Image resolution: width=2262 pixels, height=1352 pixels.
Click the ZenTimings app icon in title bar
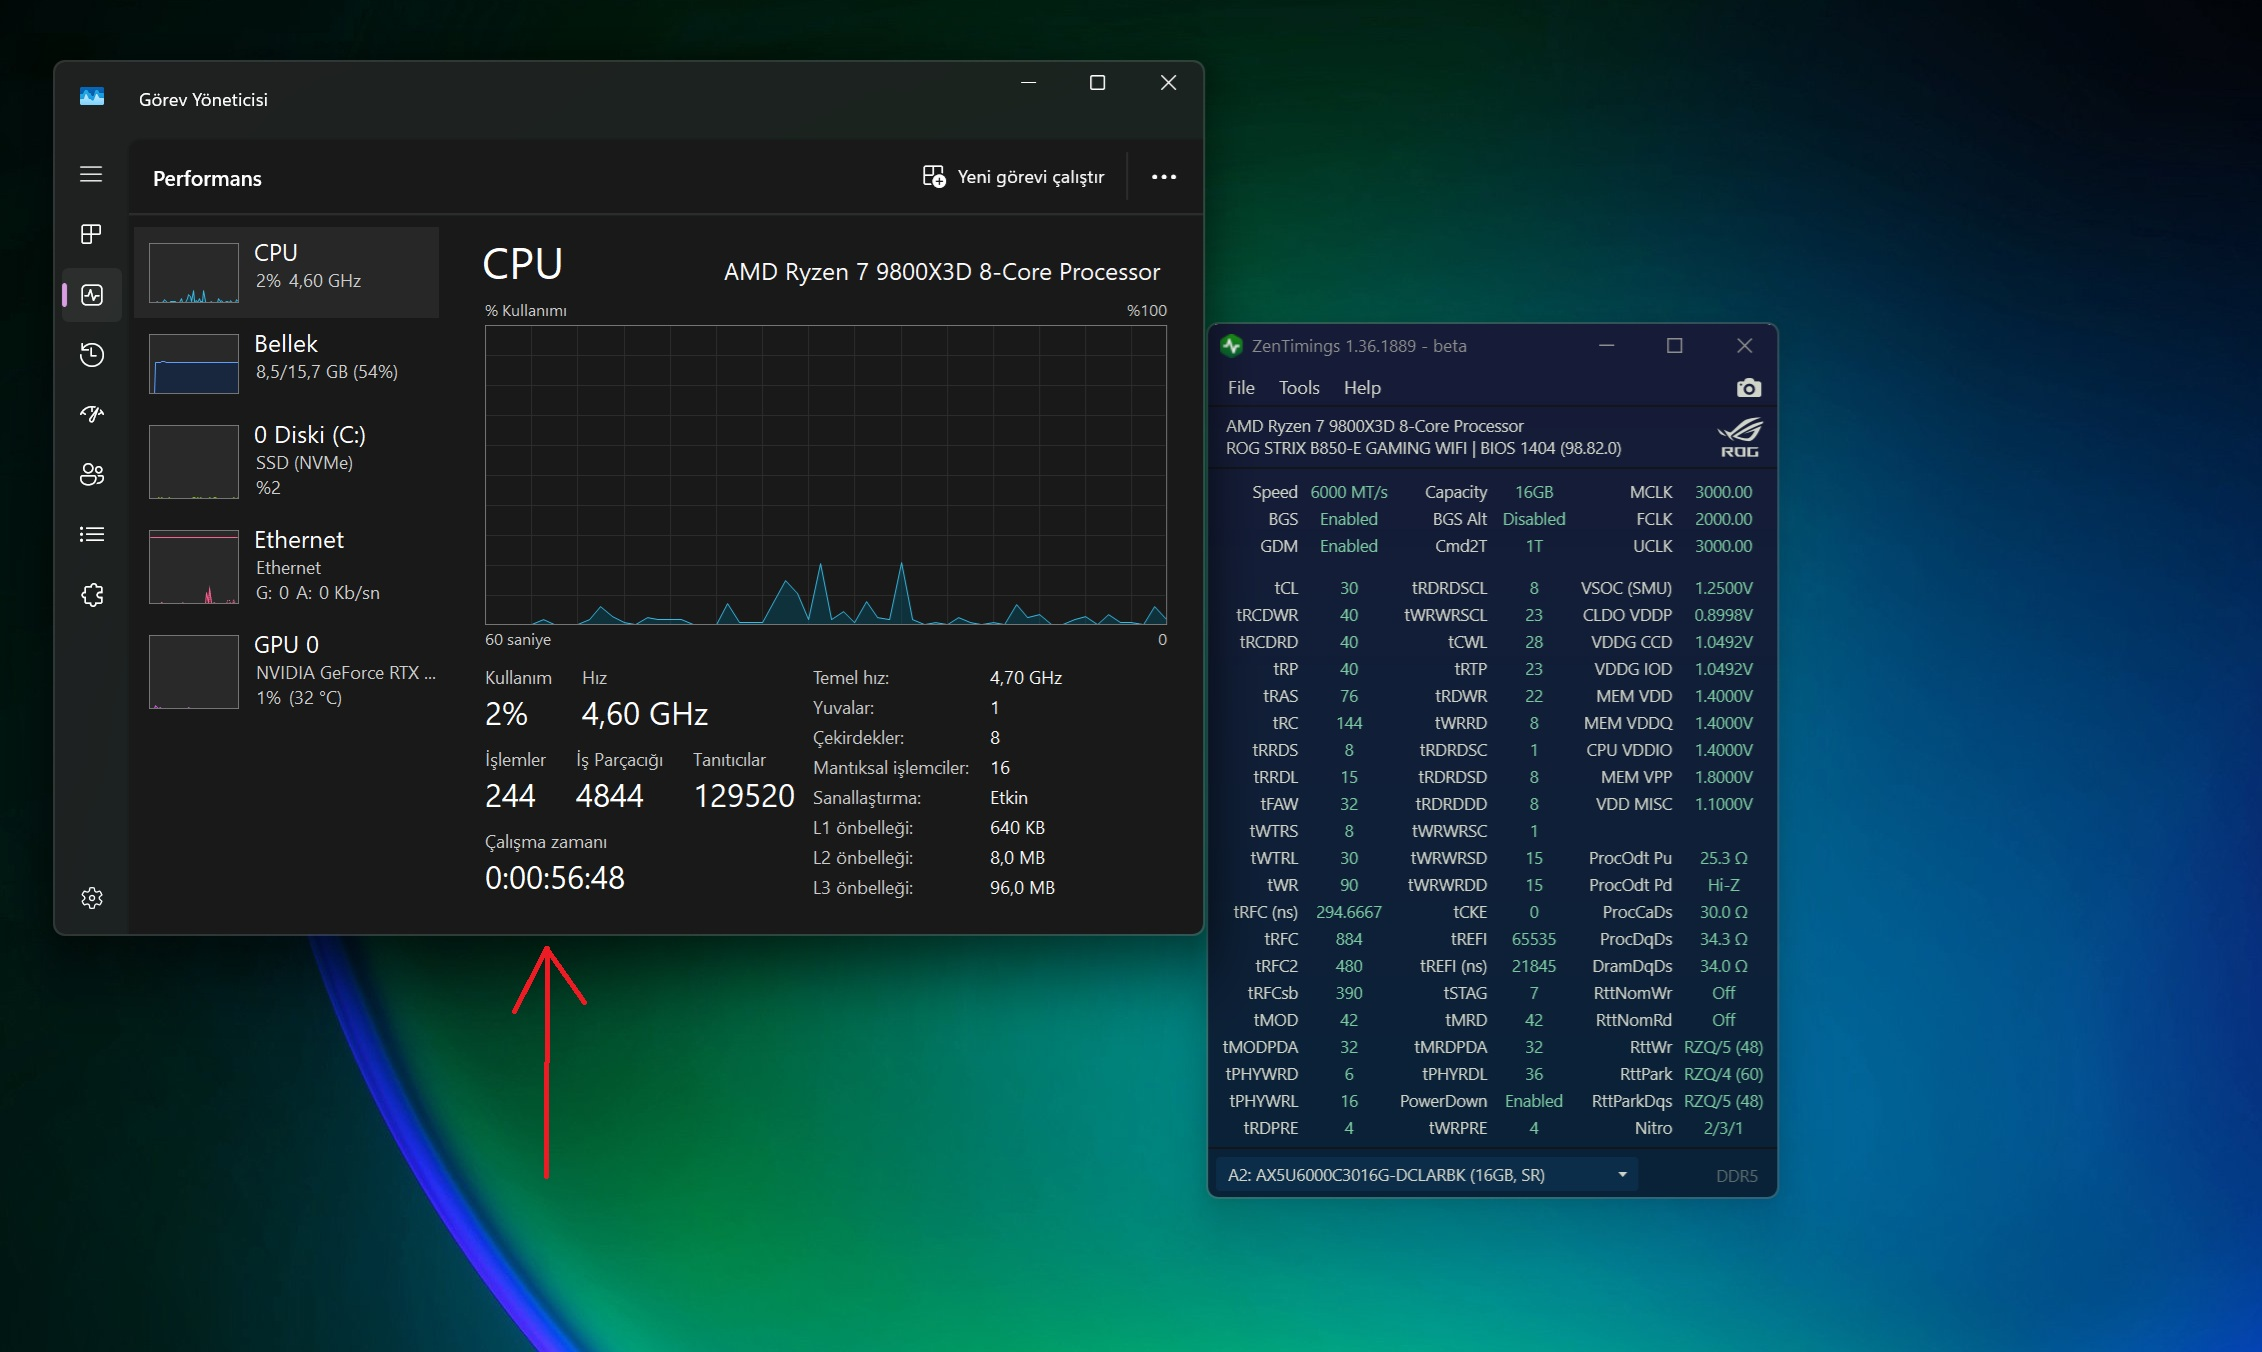(x=1231, y=346)
